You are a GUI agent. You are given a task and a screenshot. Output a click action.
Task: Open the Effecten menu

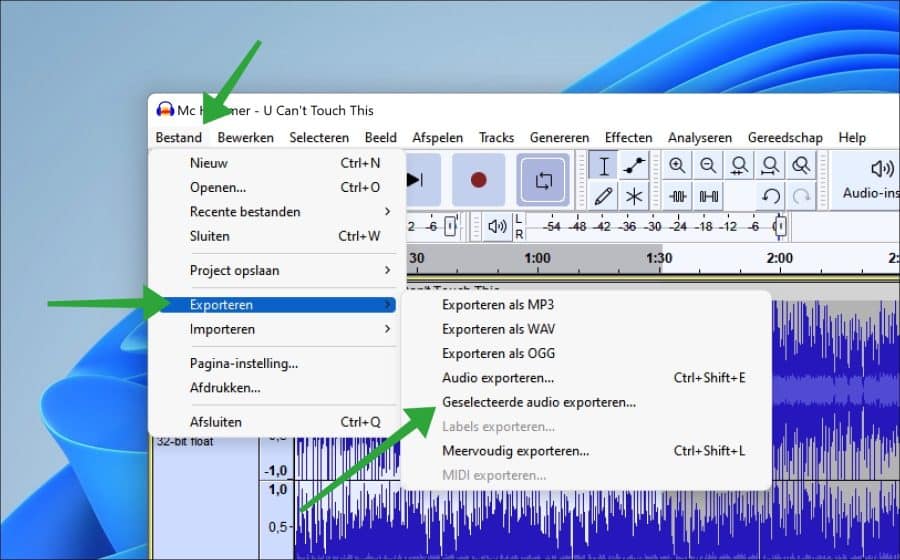629,138
